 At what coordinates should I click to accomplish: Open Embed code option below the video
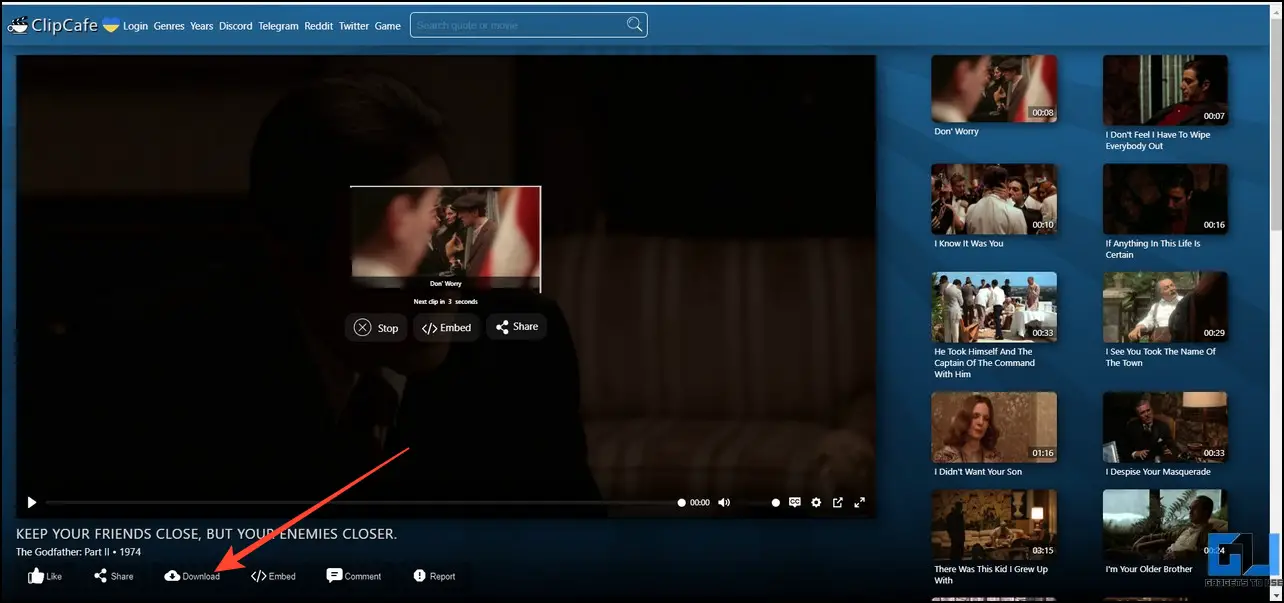tap(273, 576)
